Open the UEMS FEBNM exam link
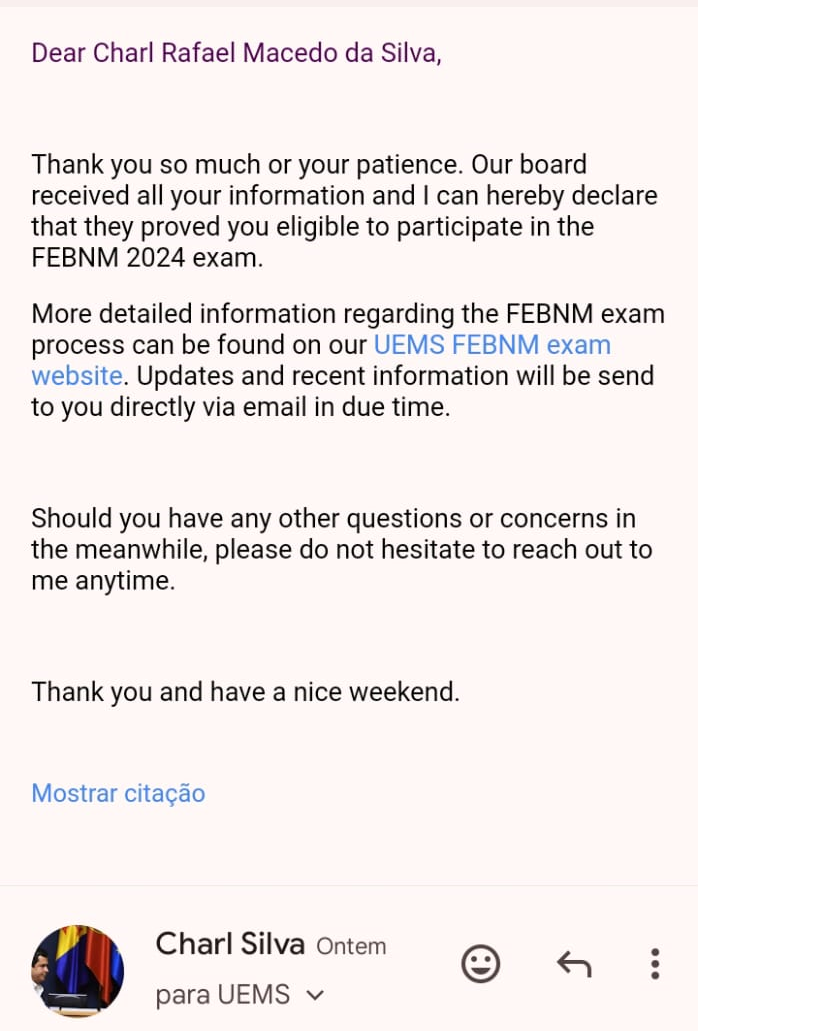Viewport: 837px width, 1031px height. click(492, 345)
